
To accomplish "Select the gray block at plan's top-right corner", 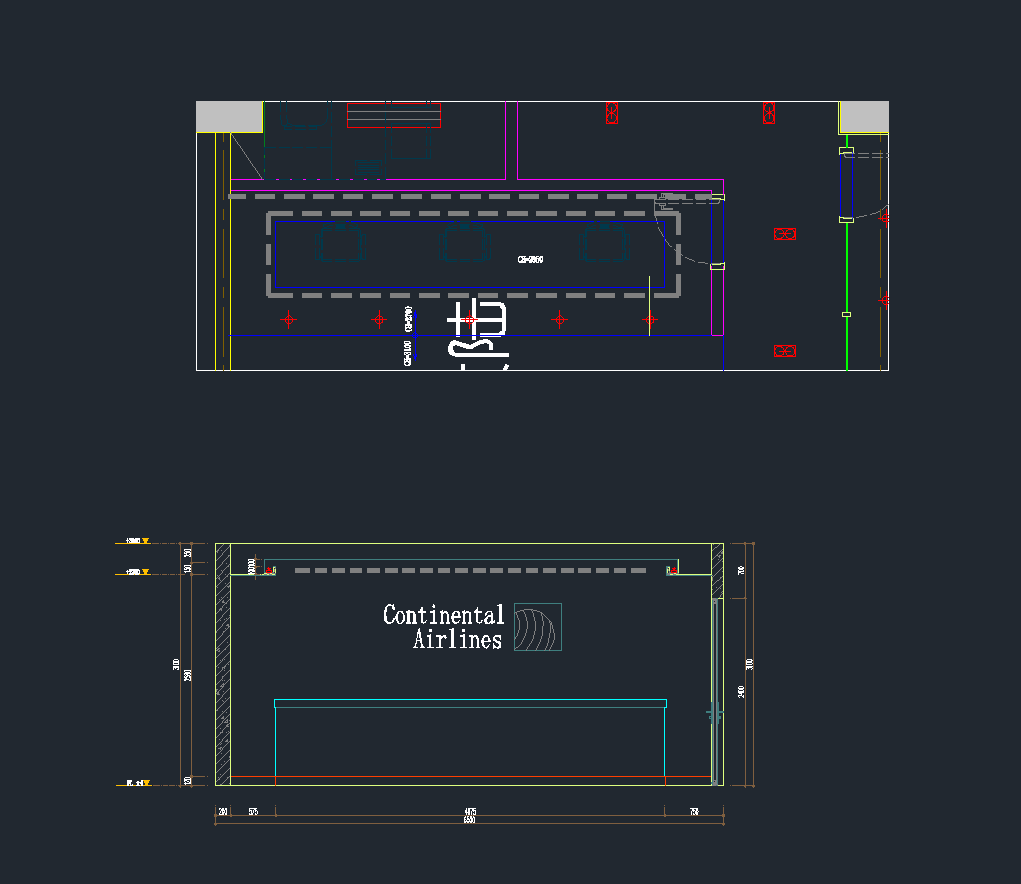I will [863, 117].
